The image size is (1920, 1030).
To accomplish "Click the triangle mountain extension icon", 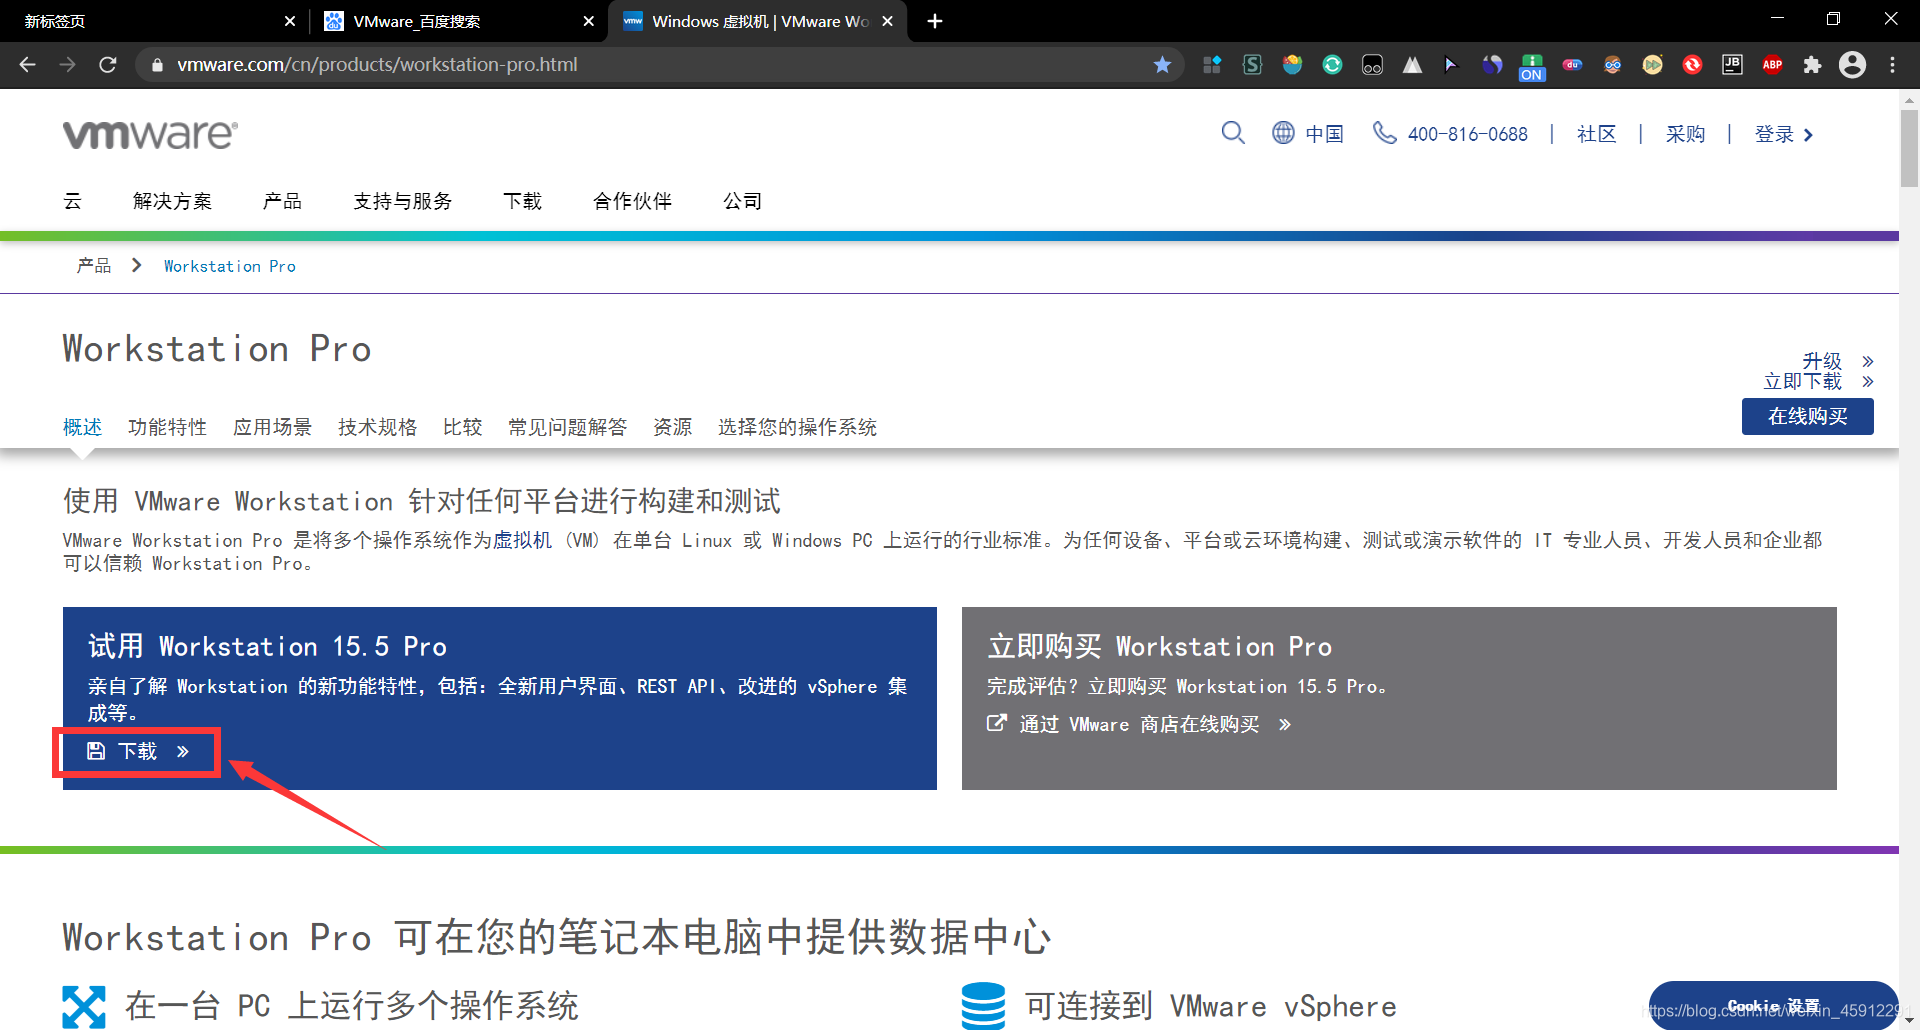I will click(x=1412, y=65).
